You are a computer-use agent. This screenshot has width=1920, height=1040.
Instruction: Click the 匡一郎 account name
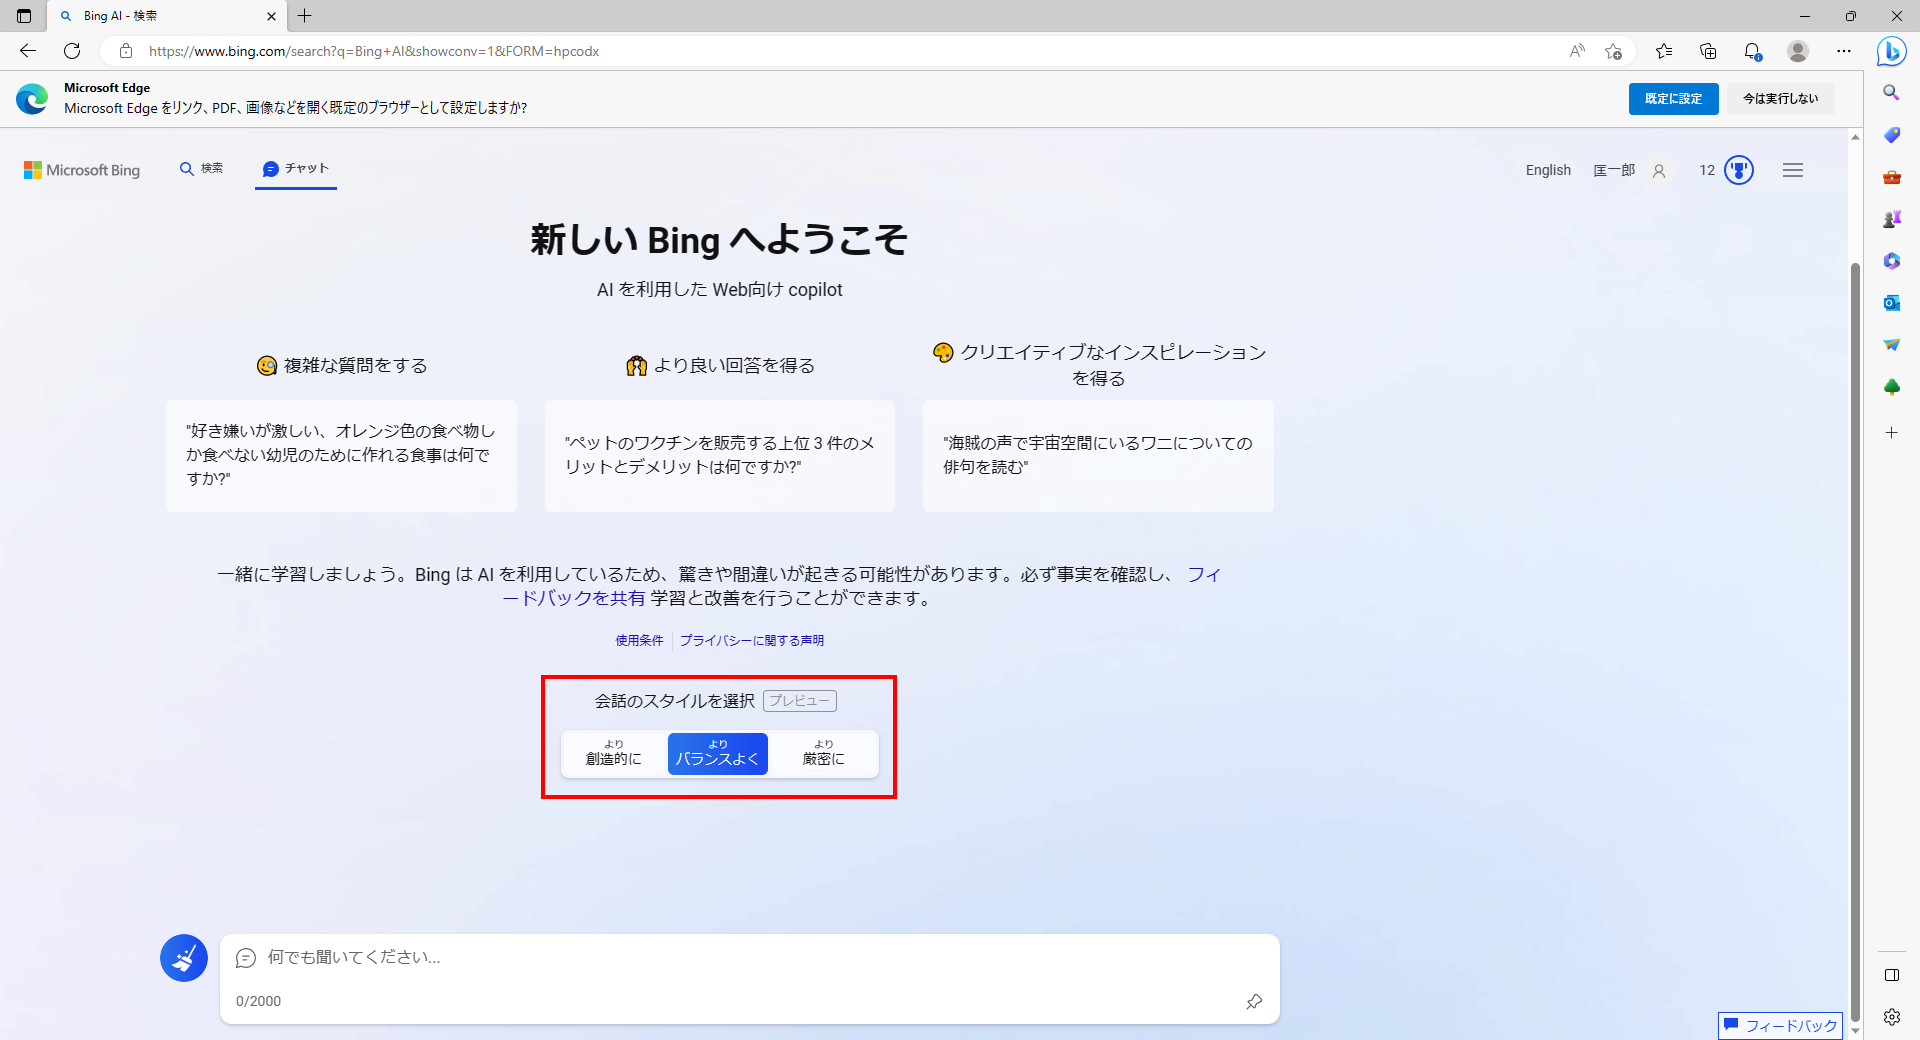point(1614,170)
